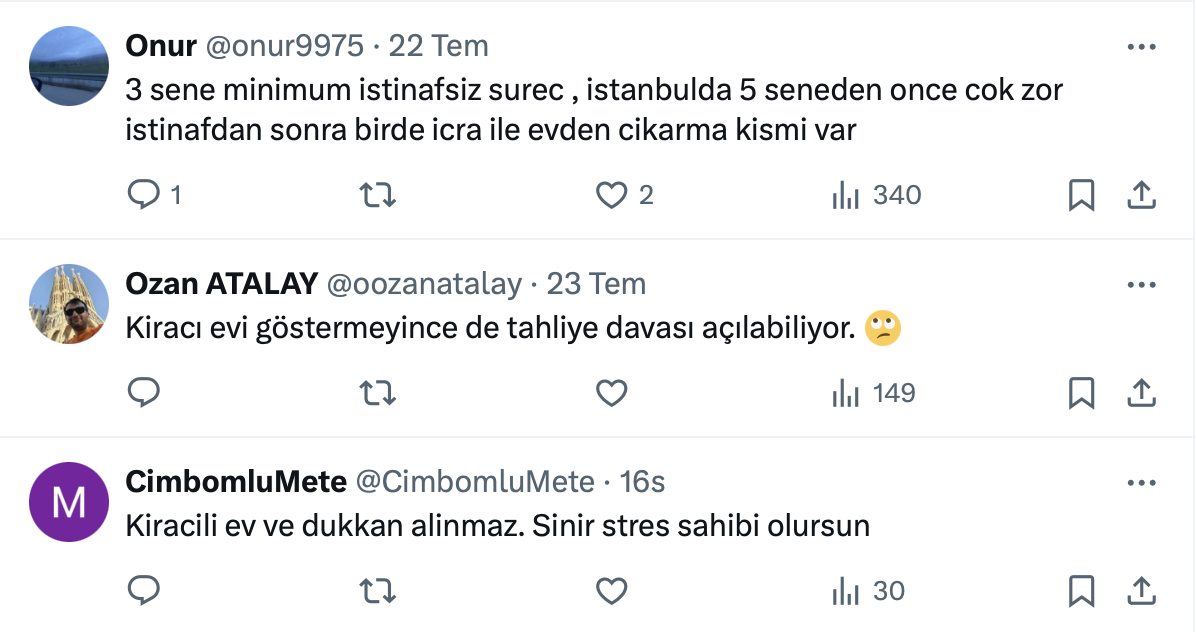Repost Ozan ATALAY's tweet
The height and width of the screenshot is (632, 1196).
377,393
